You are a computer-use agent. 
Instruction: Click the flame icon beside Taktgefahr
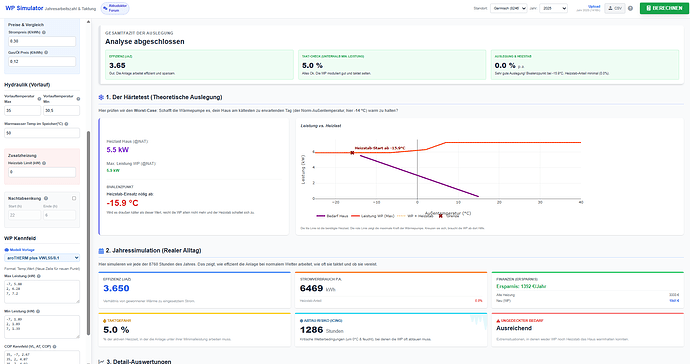[x=105, y=321]
